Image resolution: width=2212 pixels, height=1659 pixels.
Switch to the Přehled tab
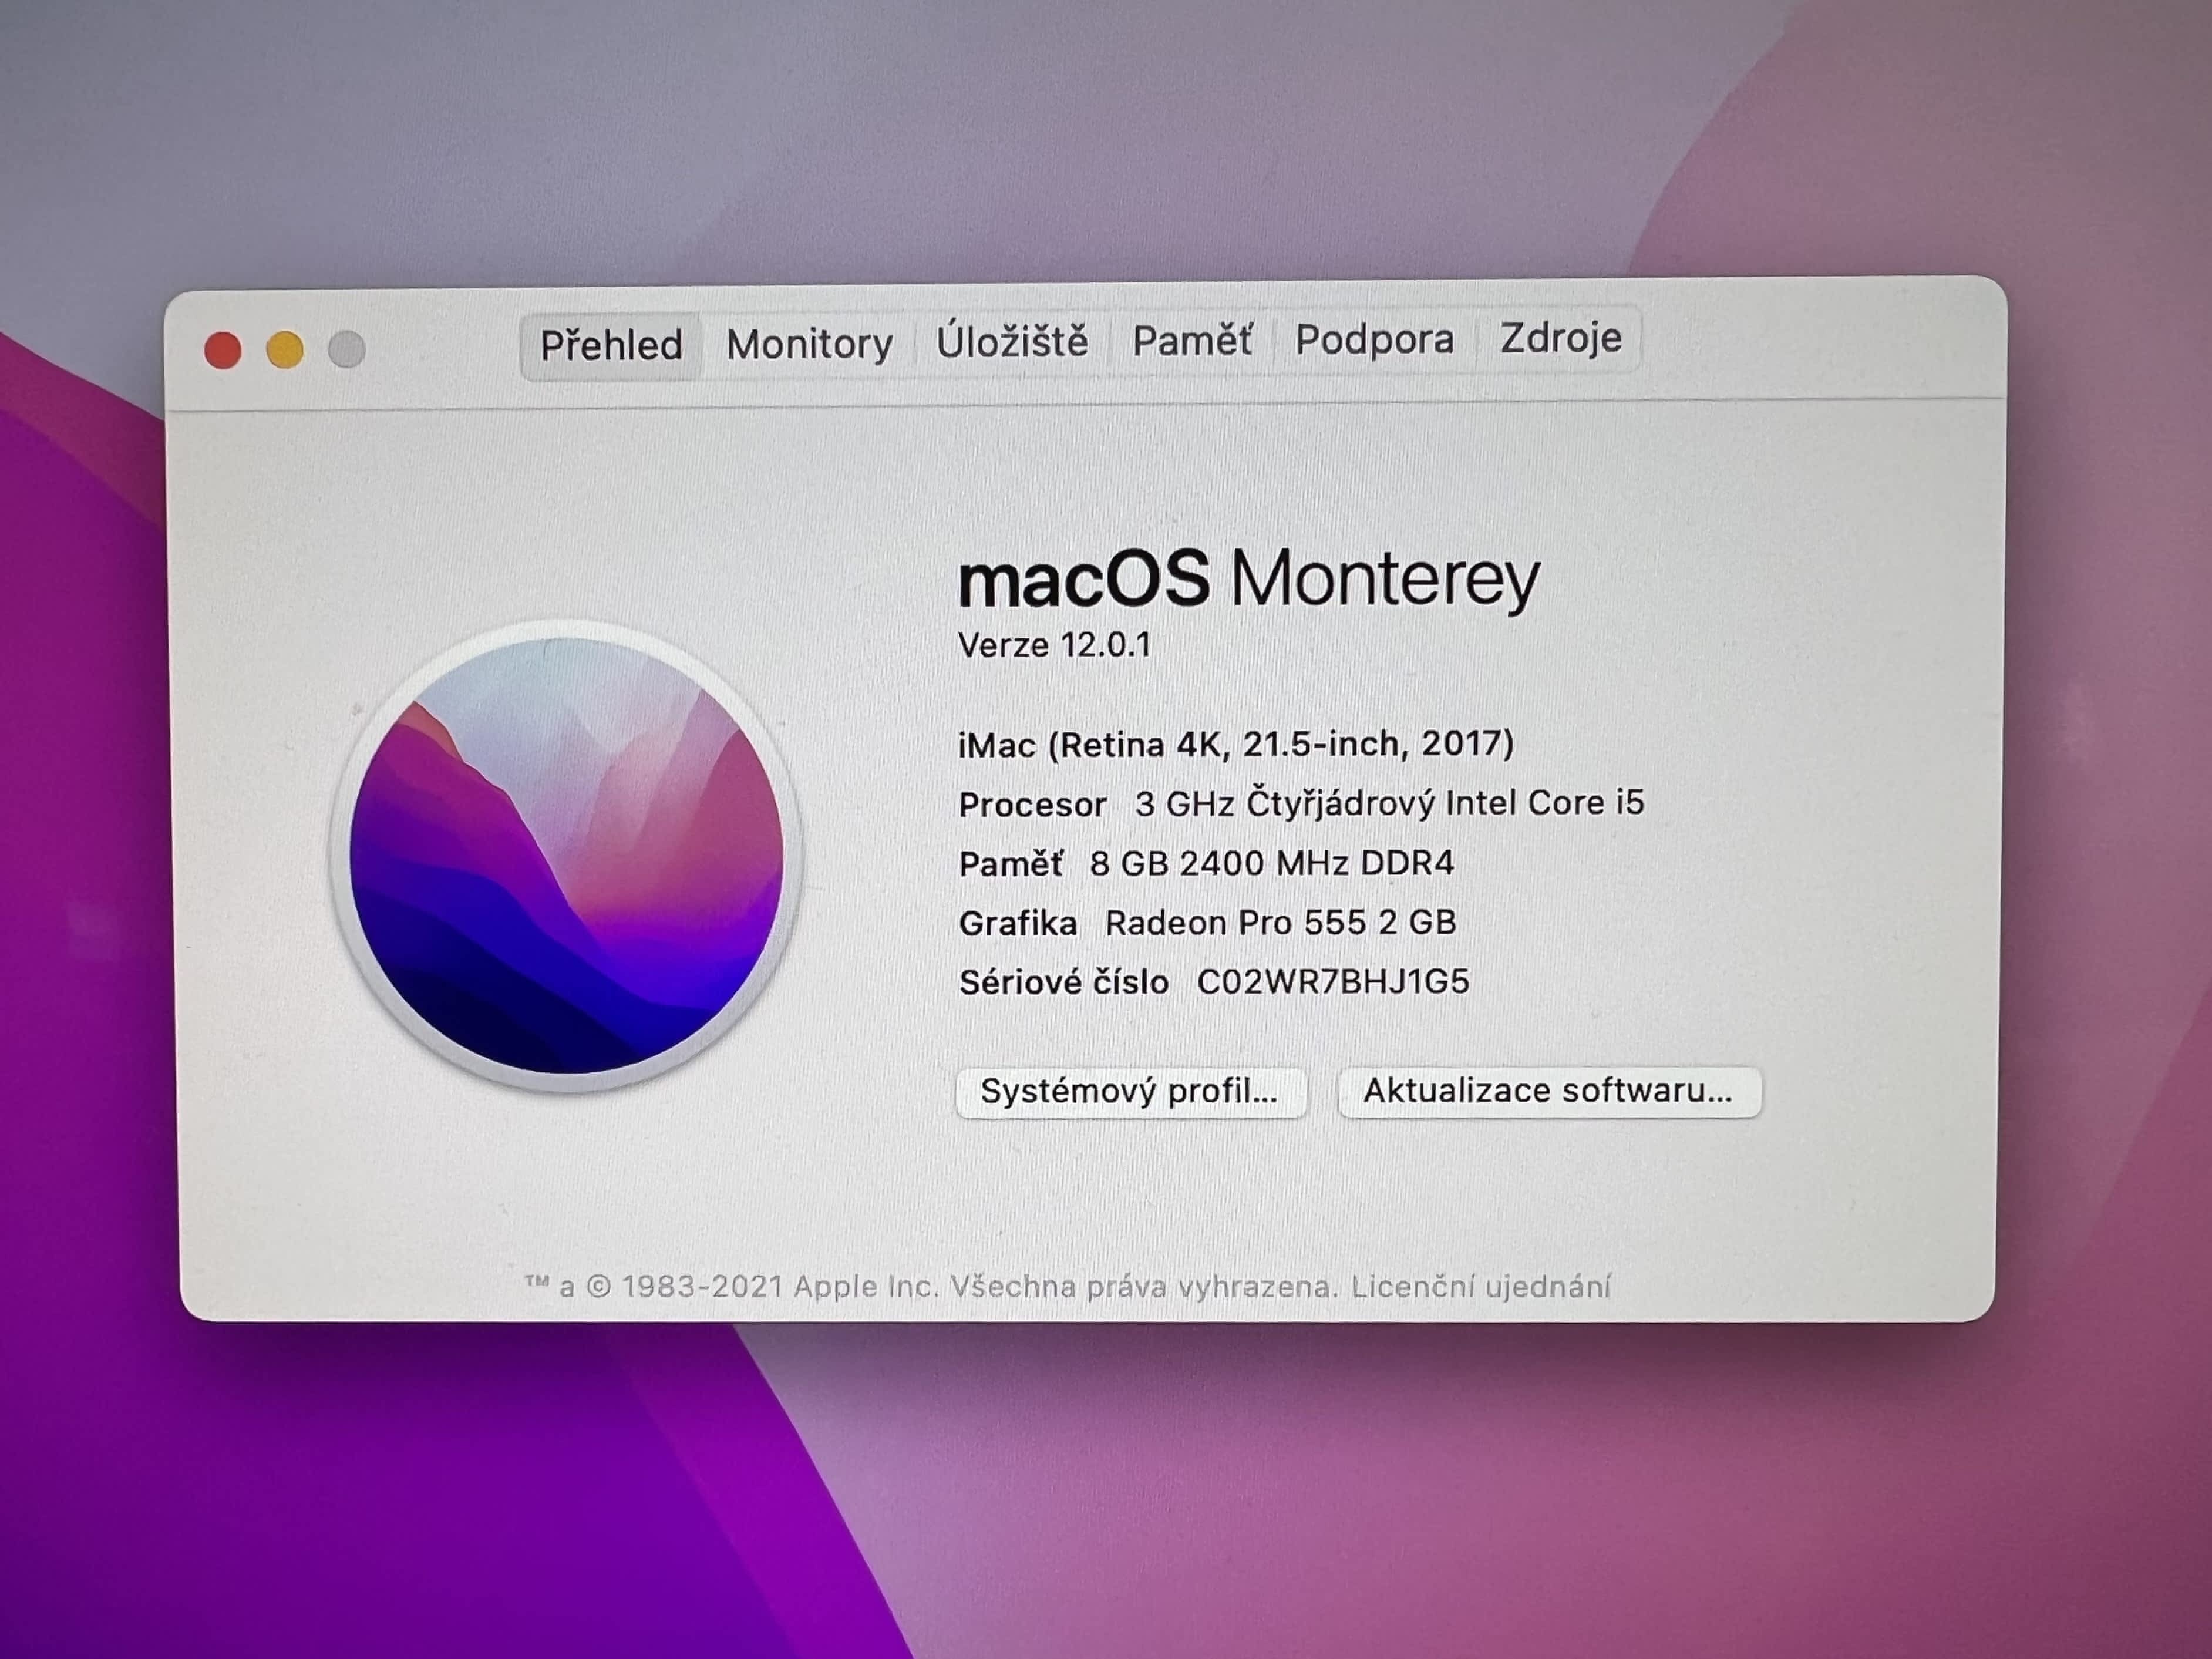611,345
